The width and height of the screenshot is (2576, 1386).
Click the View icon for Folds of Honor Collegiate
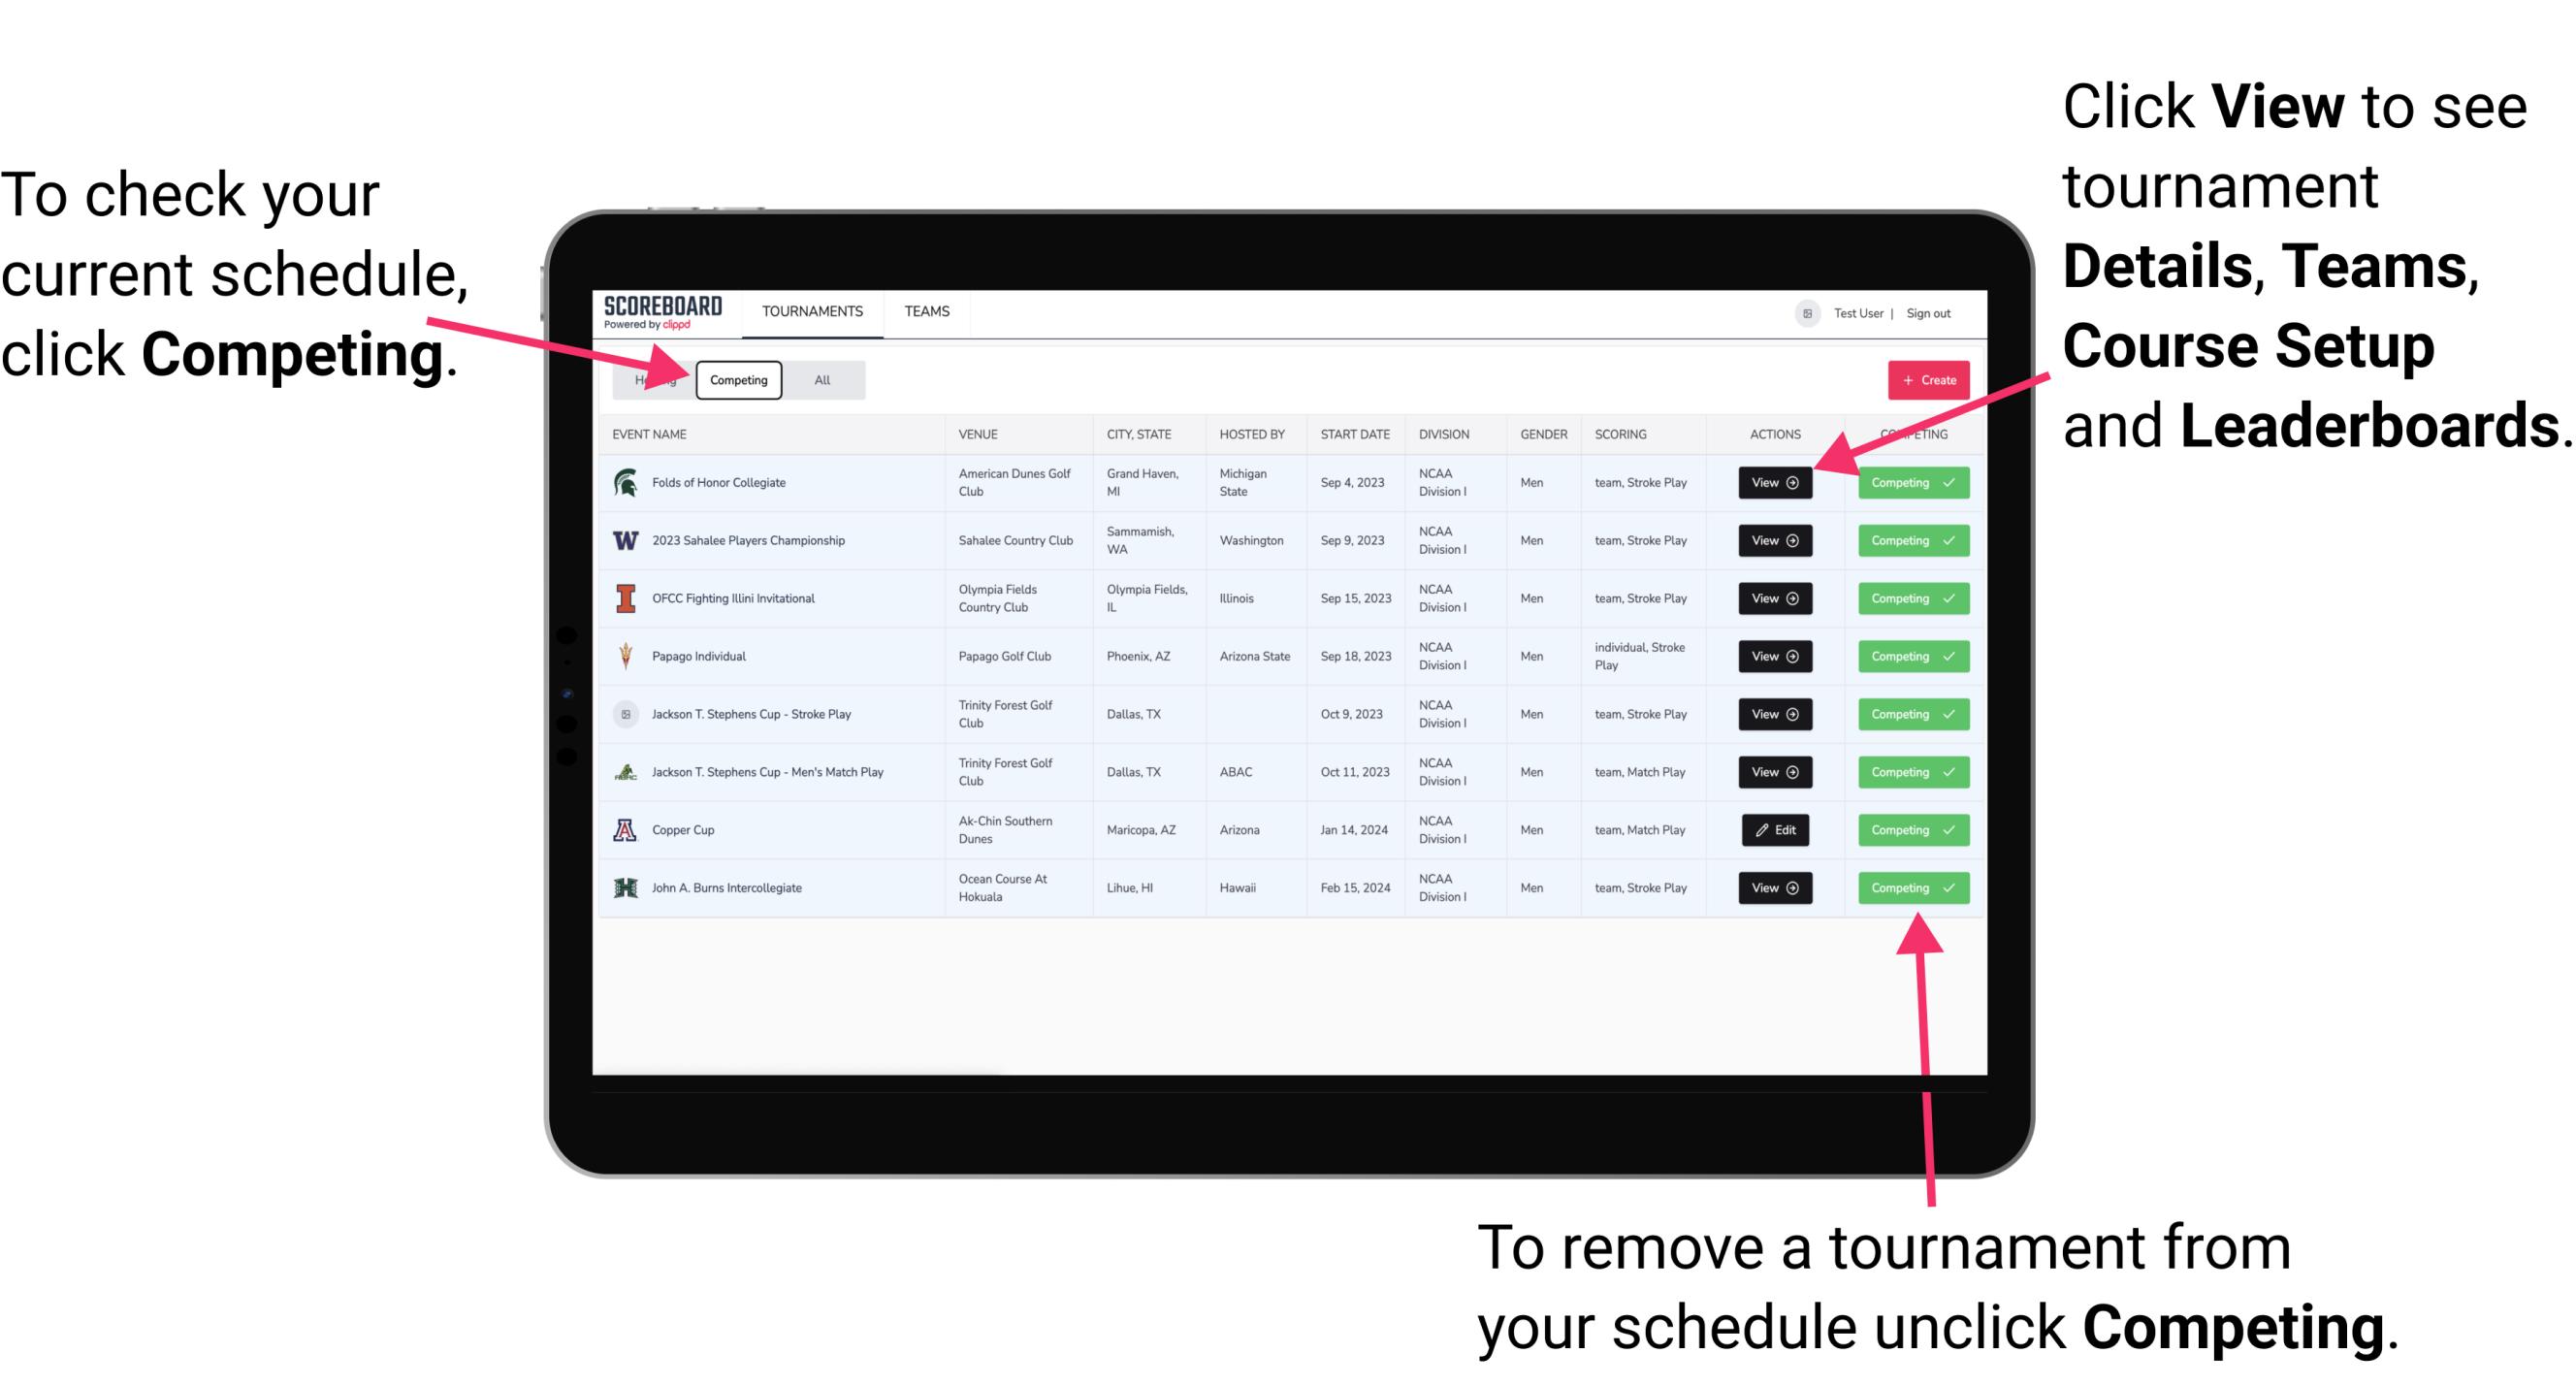(x=1771, y=483)
